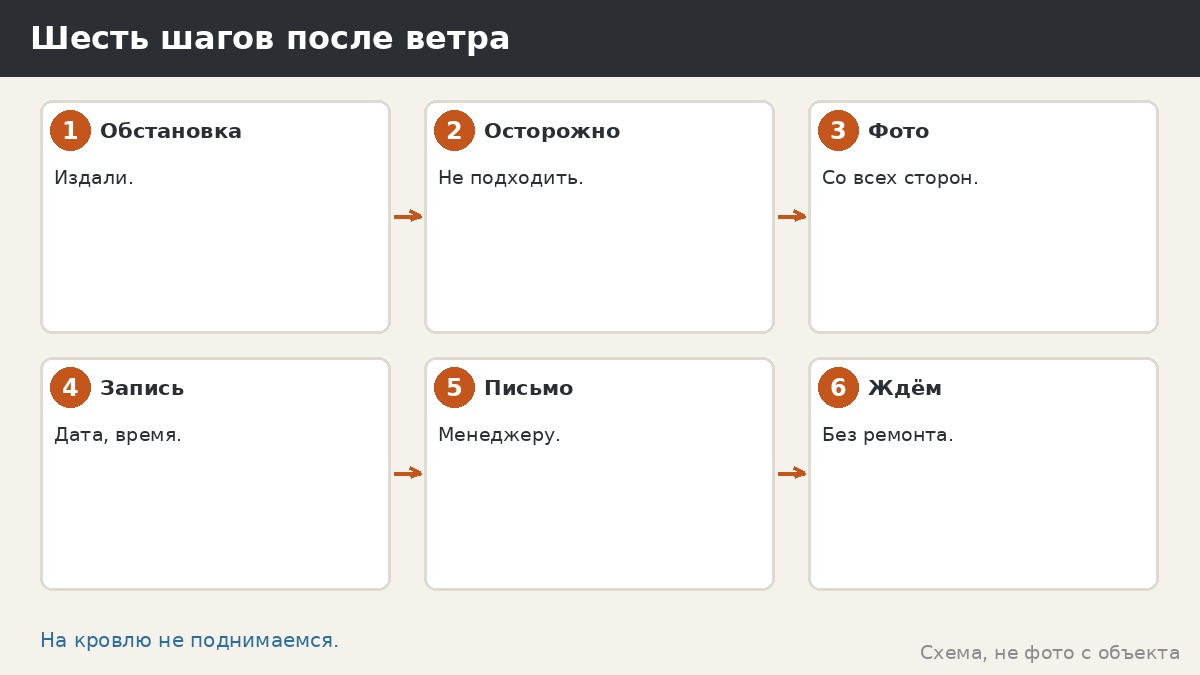Click the caption "Схема, не фото с объекта"
Screen dimensions: 1200x675
1050,653
